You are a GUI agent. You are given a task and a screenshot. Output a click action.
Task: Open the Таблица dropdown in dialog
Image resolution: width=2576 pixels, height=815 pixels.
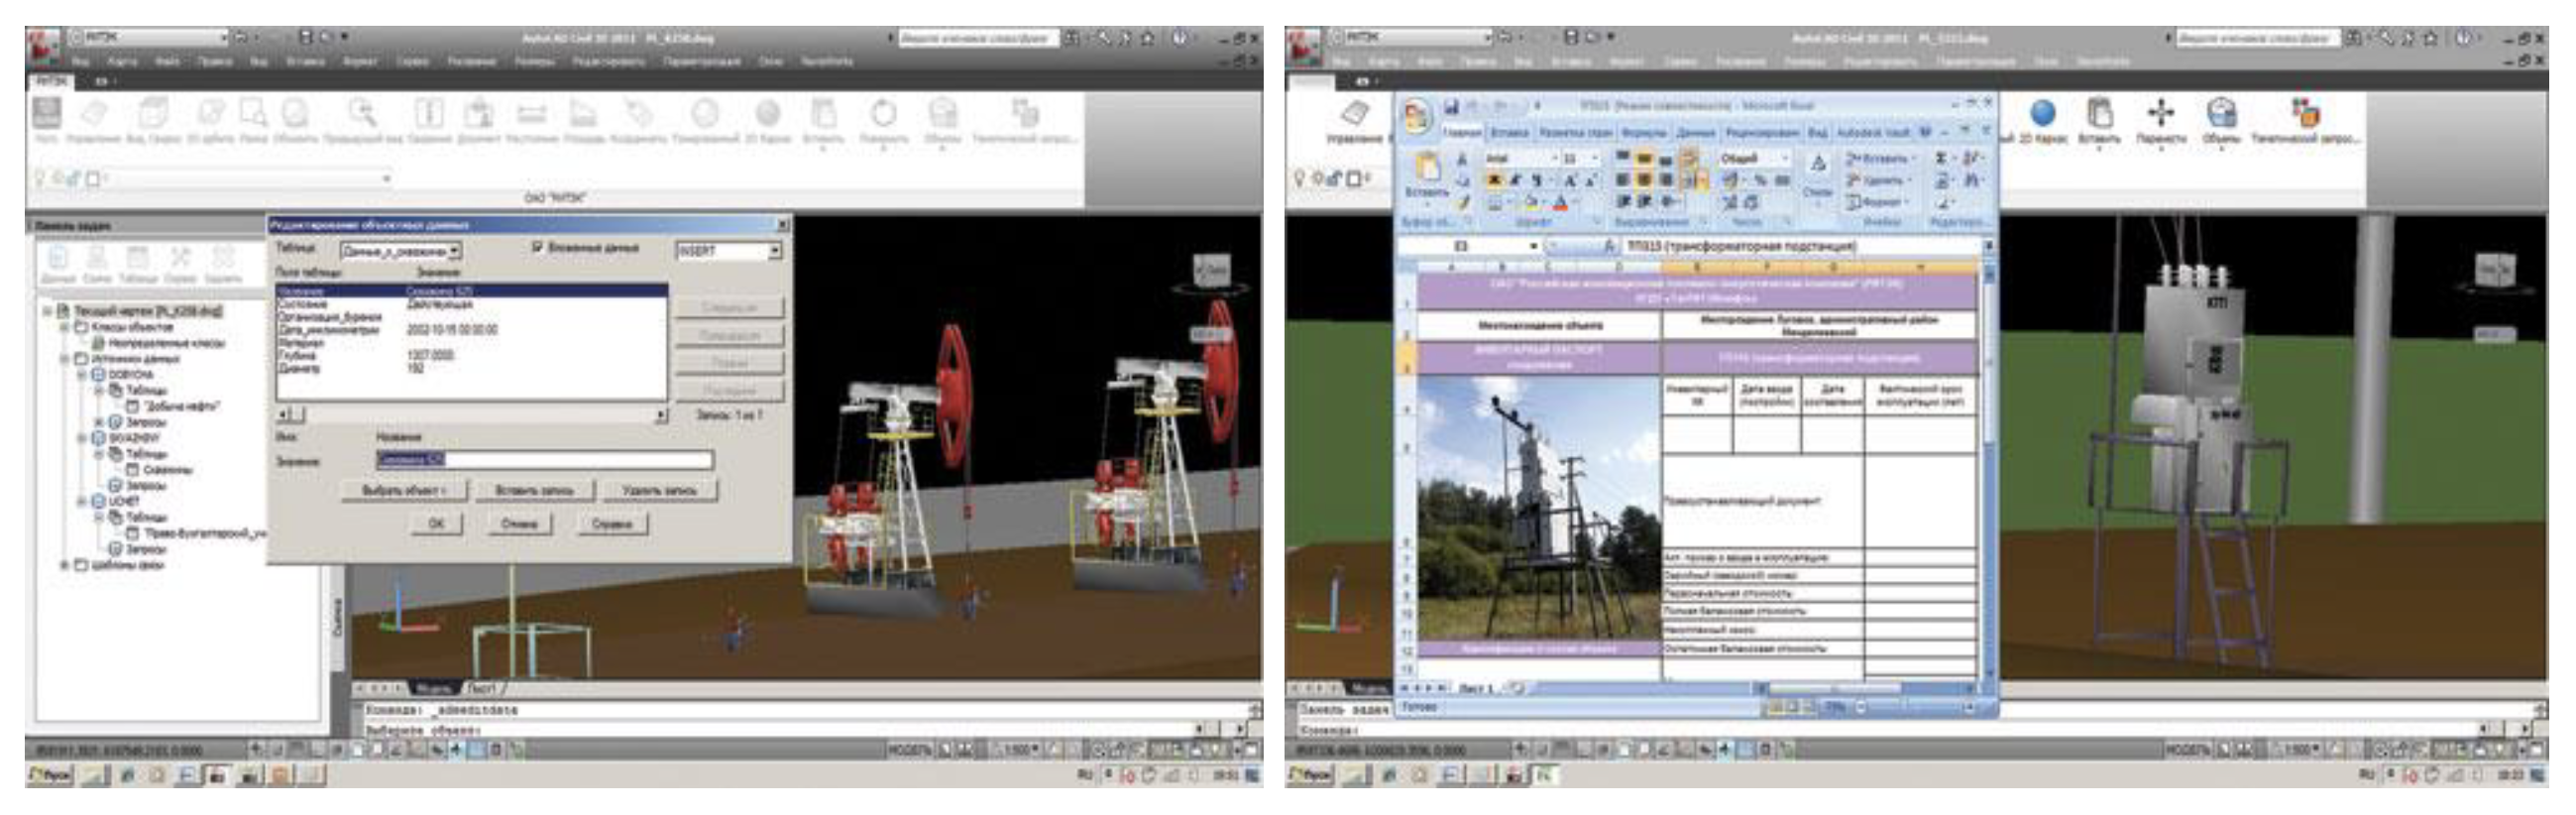[x=454, y=251]
